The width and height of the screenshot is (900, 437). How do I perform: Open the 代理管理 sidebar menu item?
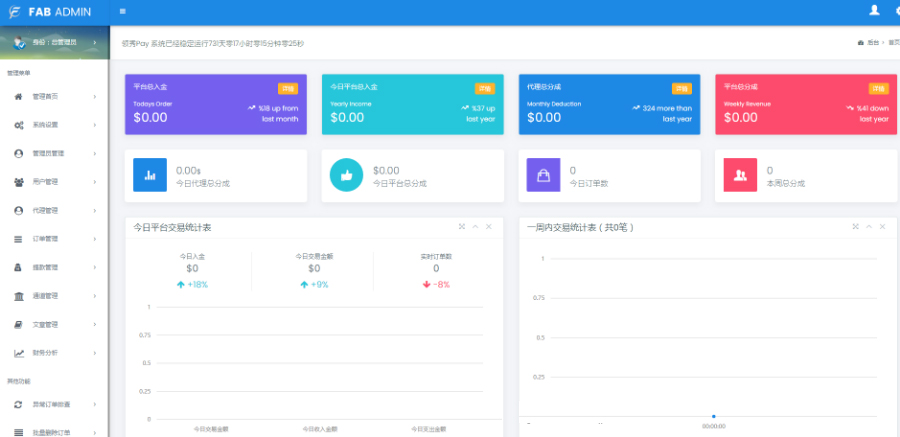[x=55, y=211]
